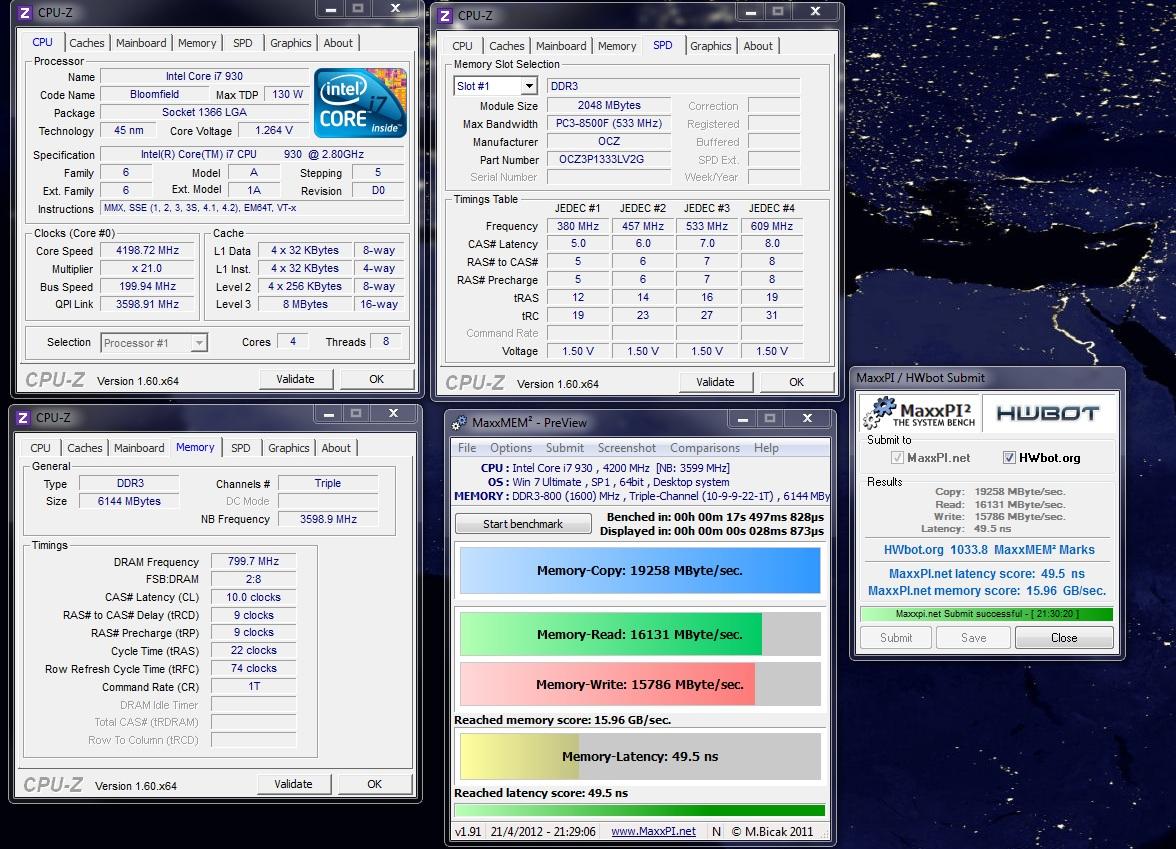This screenshot has width=1176, height=849.
Task: Click the Max Bandwidth value PC3-8500F (533 MHz)
Action: [608, 124]
